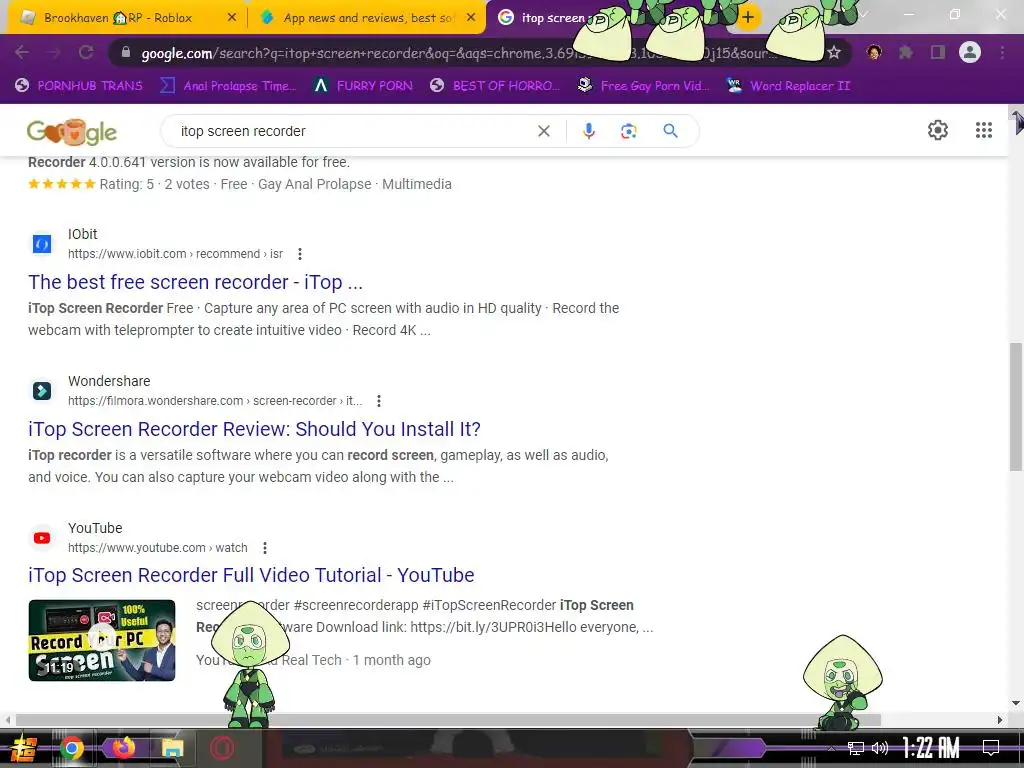Viewport: 1024px width, 768px height.
Task: Submit search with the magnifier icon
Action: pyautogui.click(x=670, y=131)
